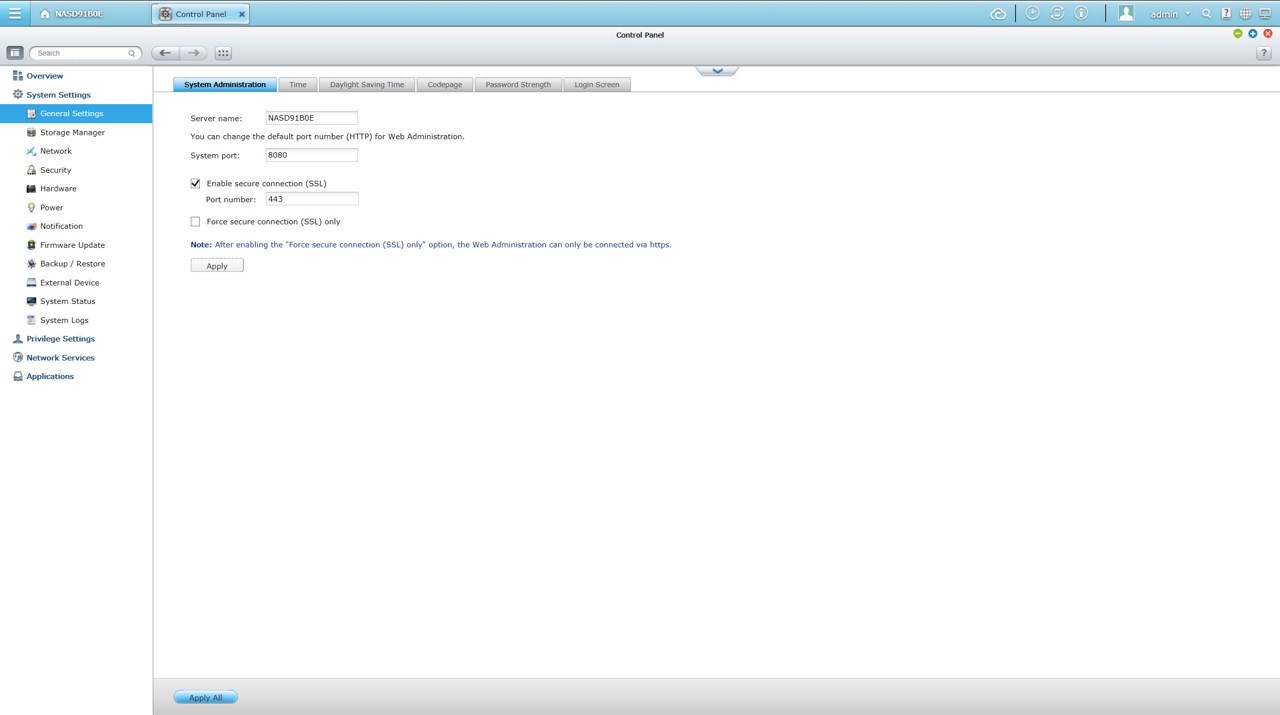Open the Control Panel help question button
The height and width of the screenshot is (715, 1280).
point(1263,53)
